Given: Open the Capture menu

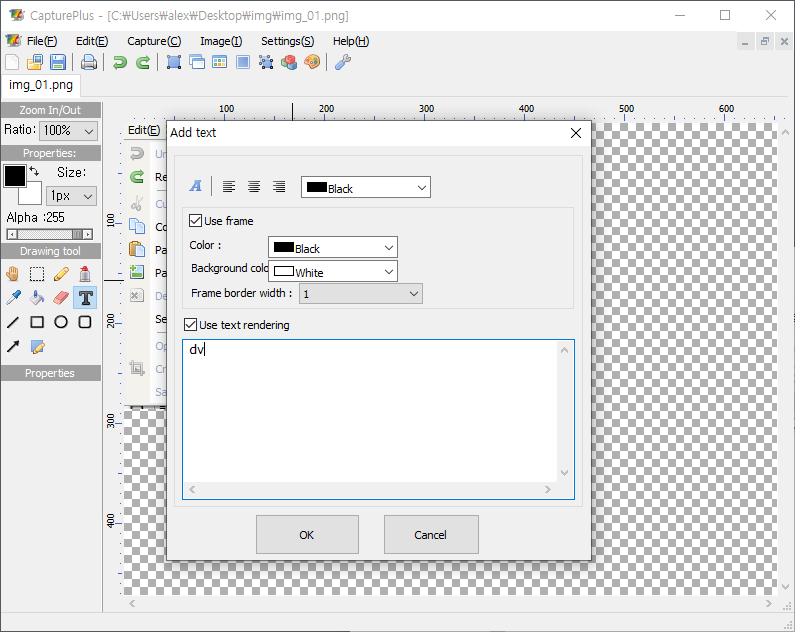Looking at the screenshot, I should point(154,41).
